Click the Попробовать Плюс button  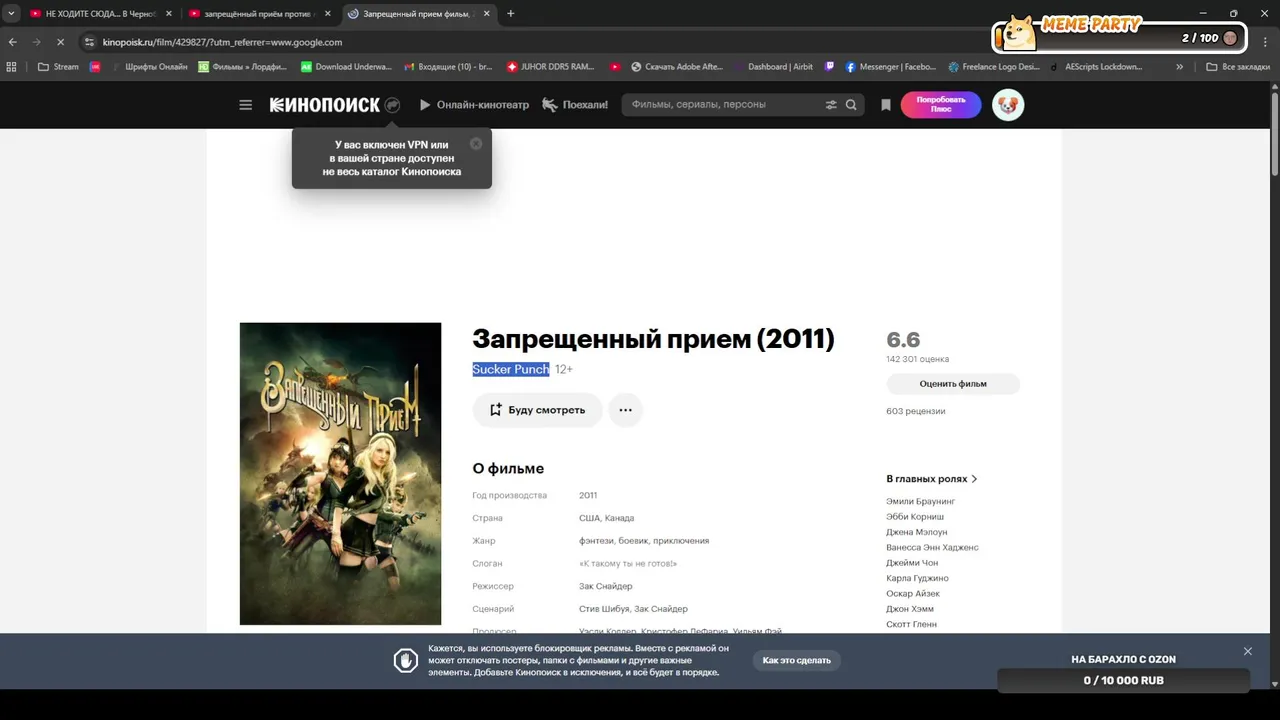[941, 105]
